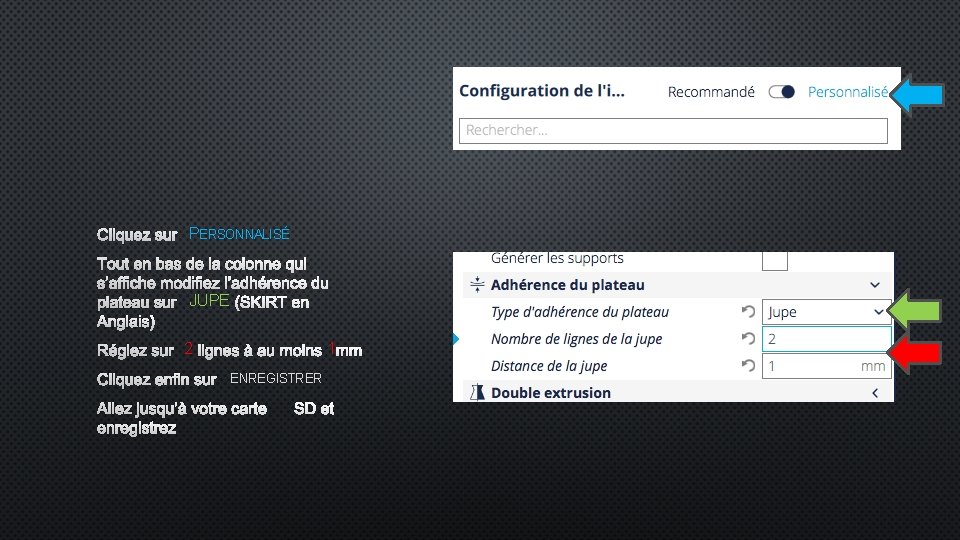The width and height of the screenshot is (960, 540).
Task: Click the Configuration de l'i... title
Action: (541, 91)
